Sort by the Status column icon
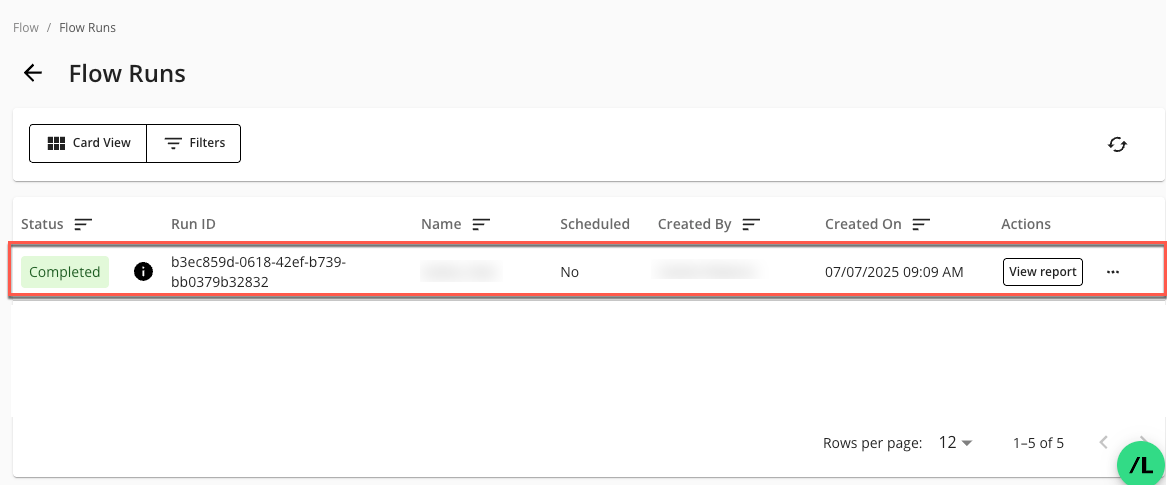The image size is (1167, 485). click(84, 224)
